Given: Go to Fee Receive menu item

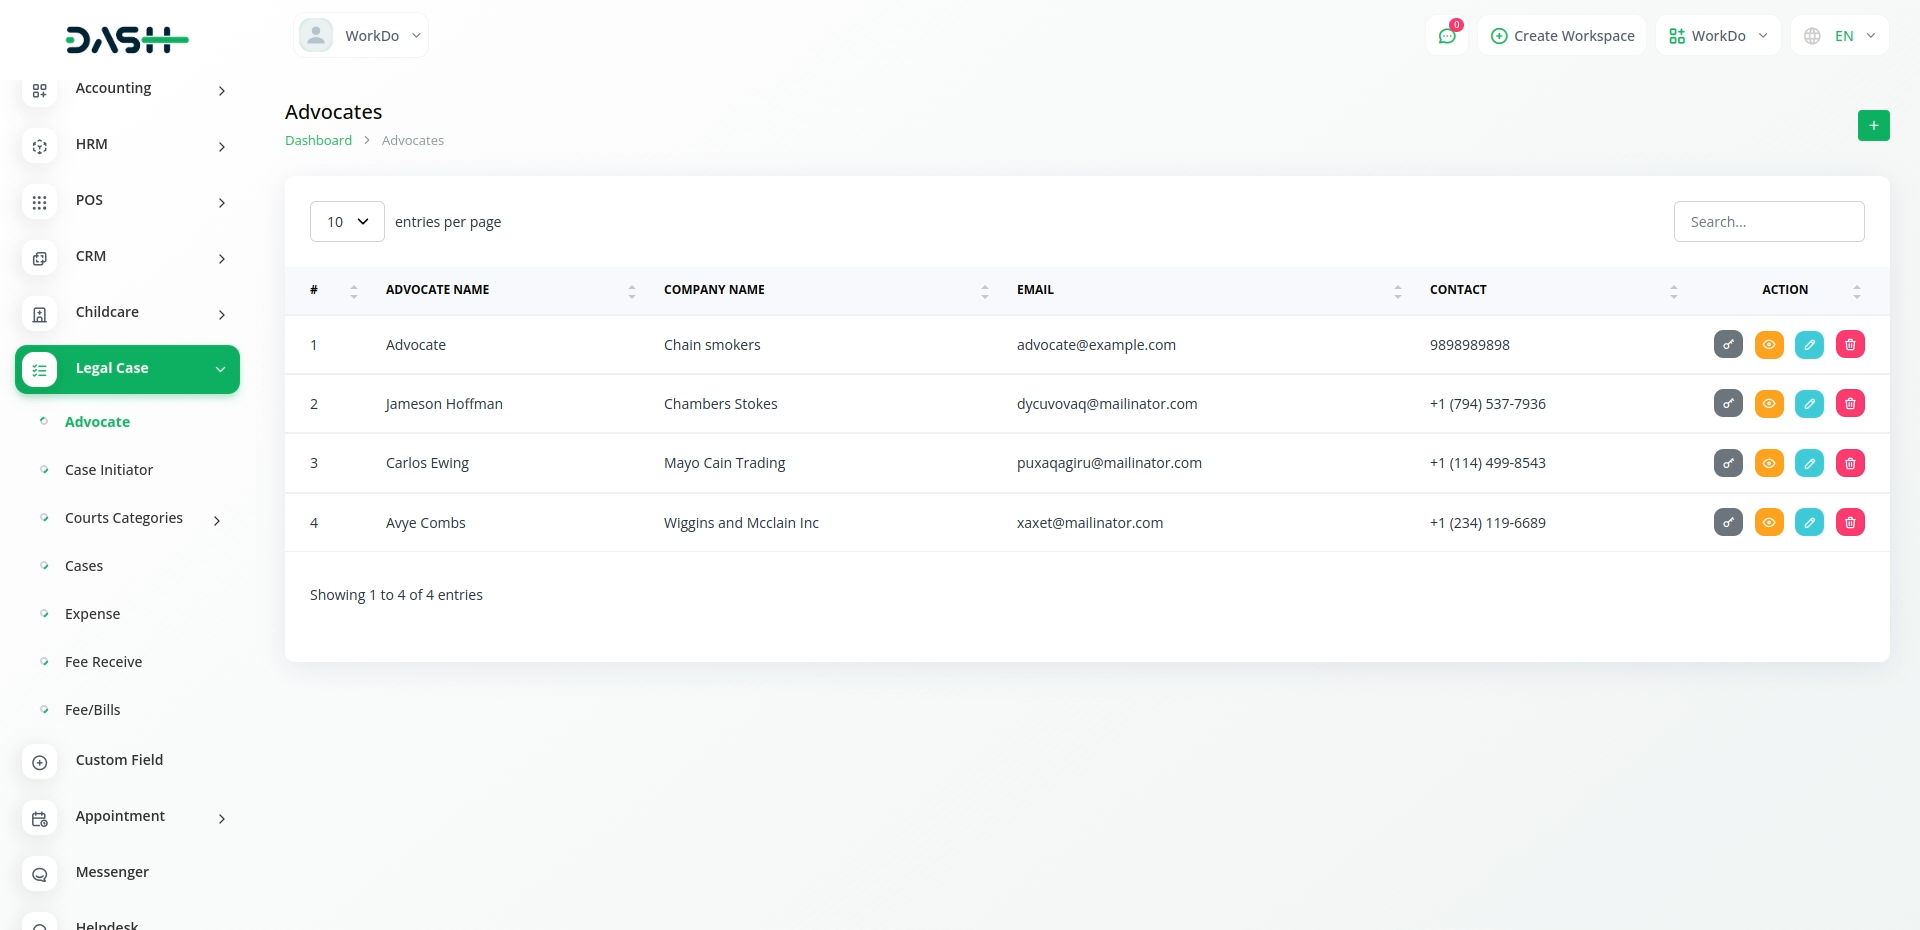Looking at the screenshot, I should tap(103, 662).
